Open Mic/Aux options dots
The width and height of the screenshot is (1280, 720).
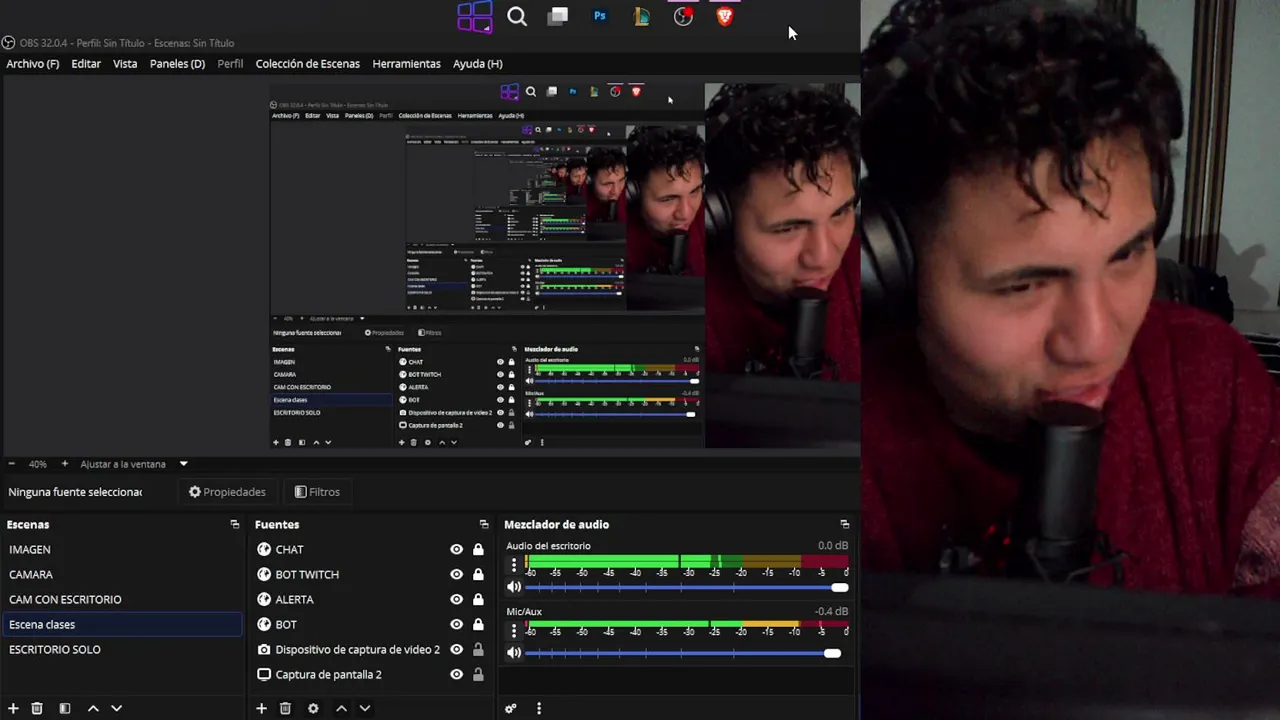[514, 631]
